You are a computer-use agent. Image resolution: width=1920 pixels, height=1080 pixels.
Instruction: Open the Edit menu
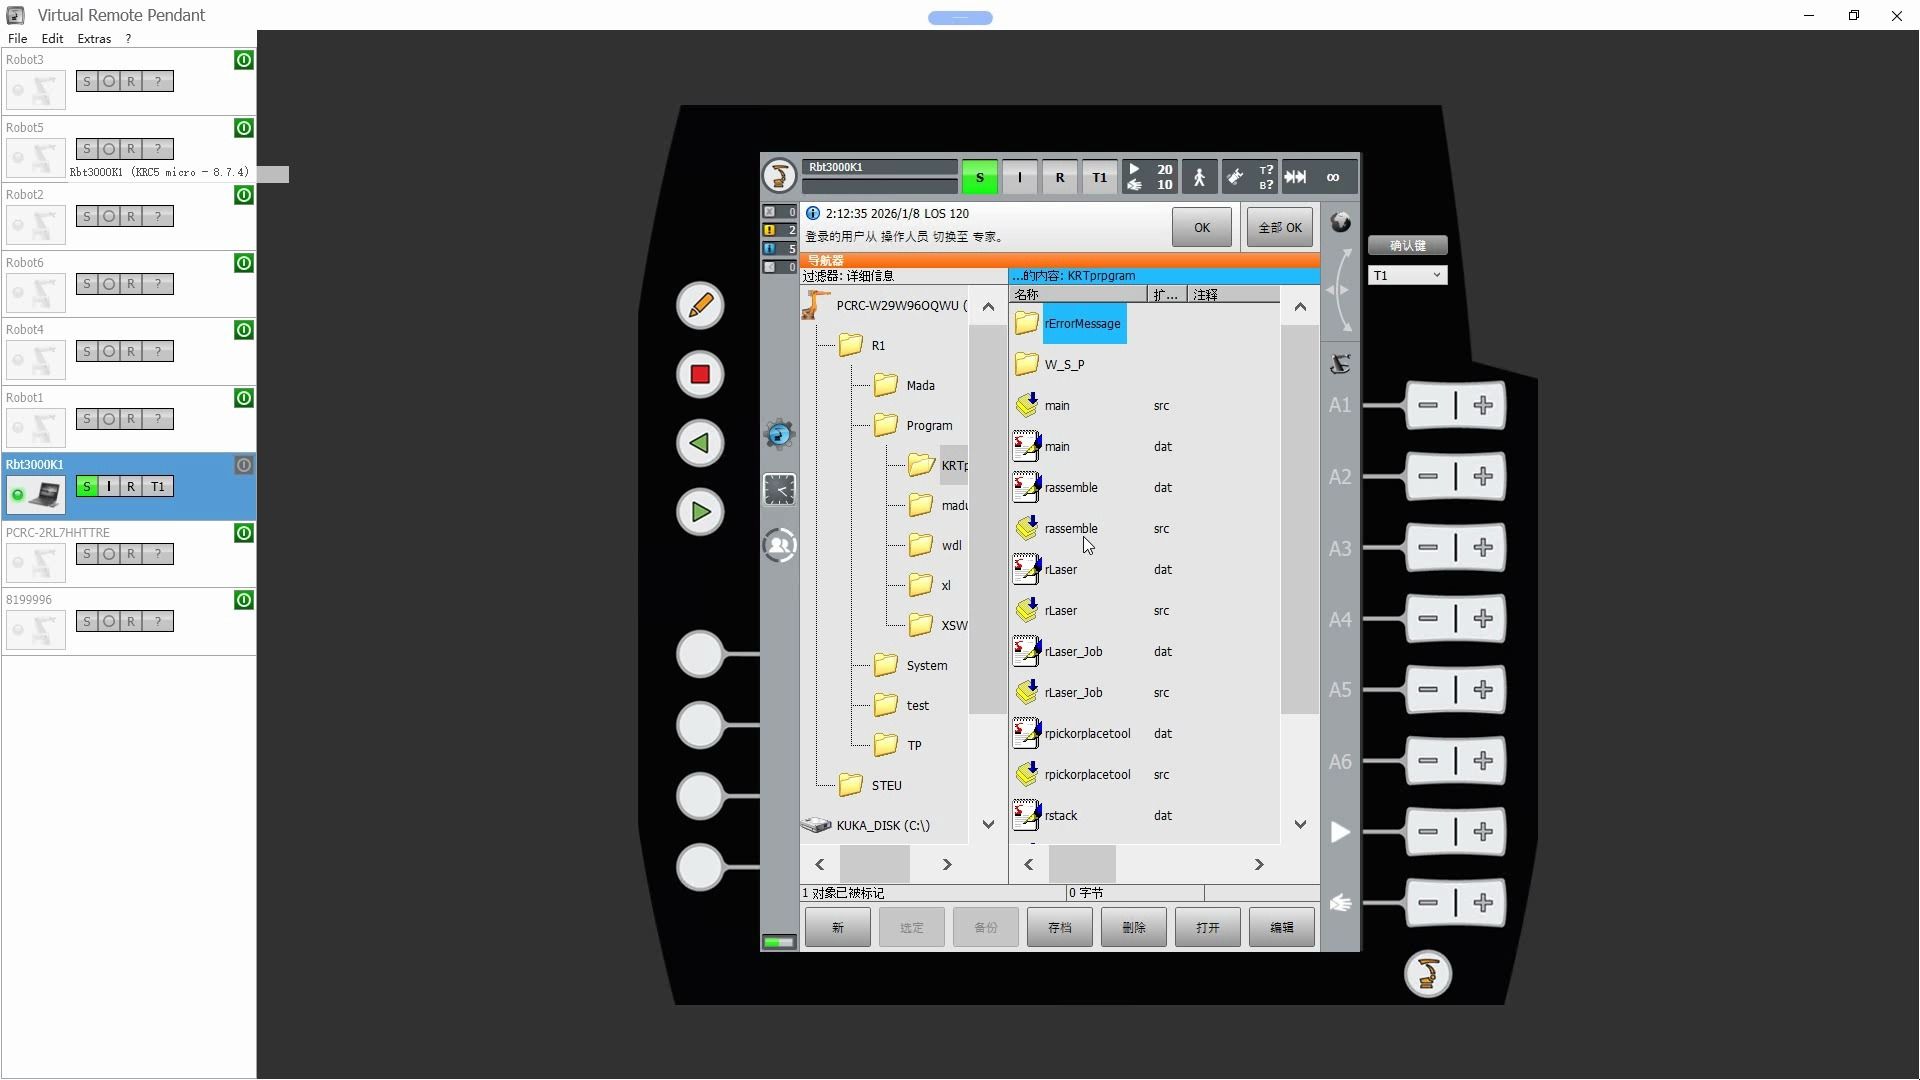(x=52, y=38)
